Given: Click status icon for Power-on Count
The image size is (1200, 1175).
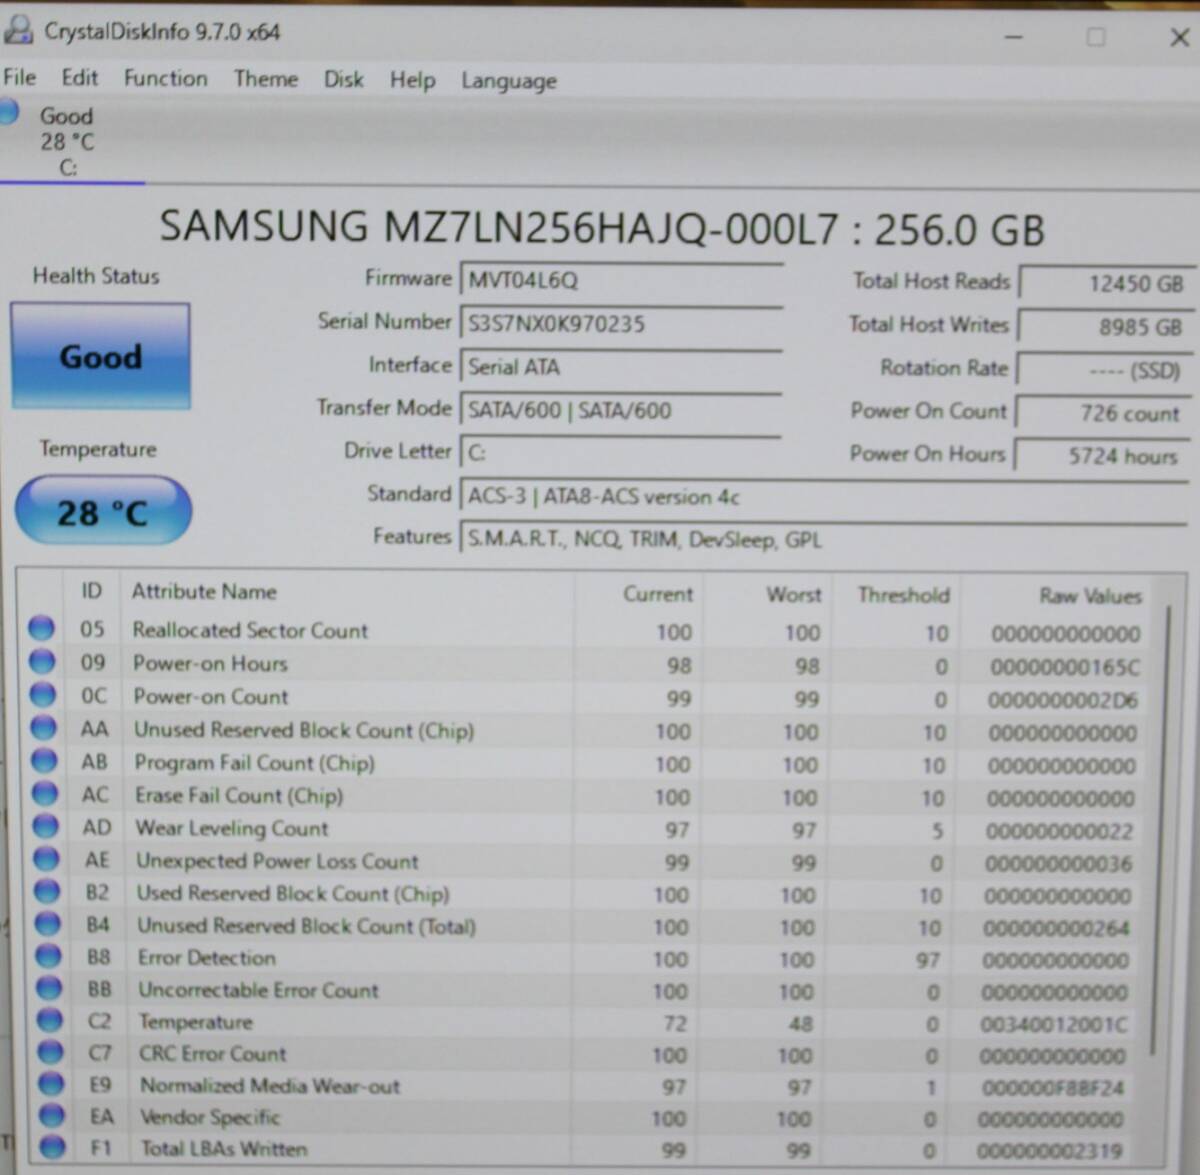Looking at the screenshot, I should coord(43,694).
